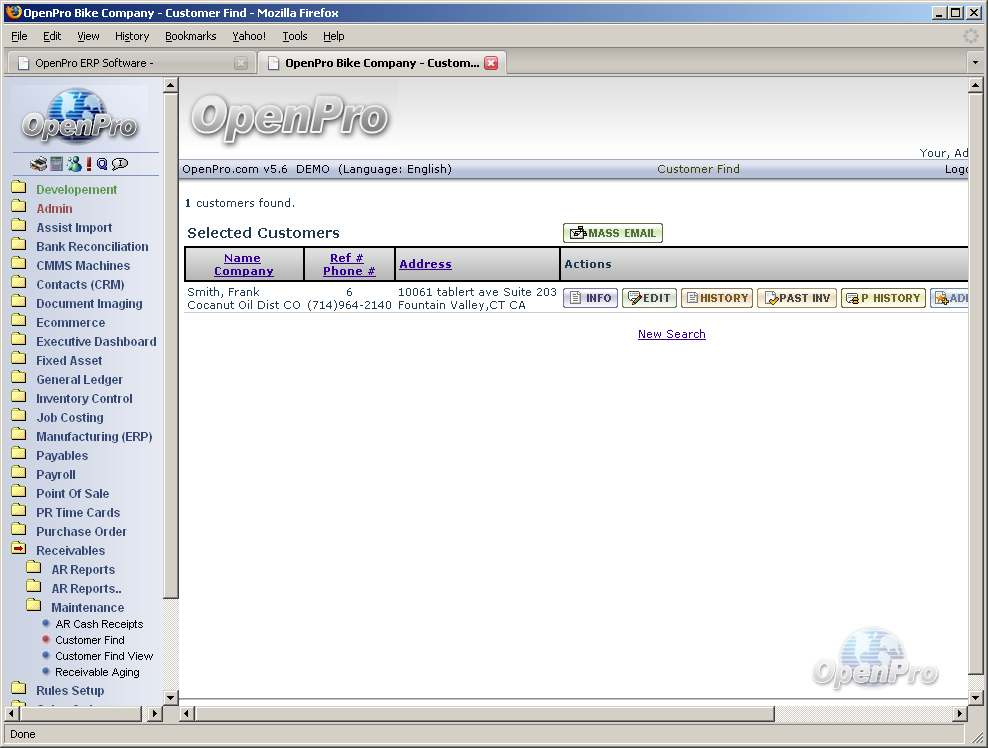Click the MASS EMAIL button
Viewport: 988px width, 748px height.
pyautogui.click(x=613, y=233)
